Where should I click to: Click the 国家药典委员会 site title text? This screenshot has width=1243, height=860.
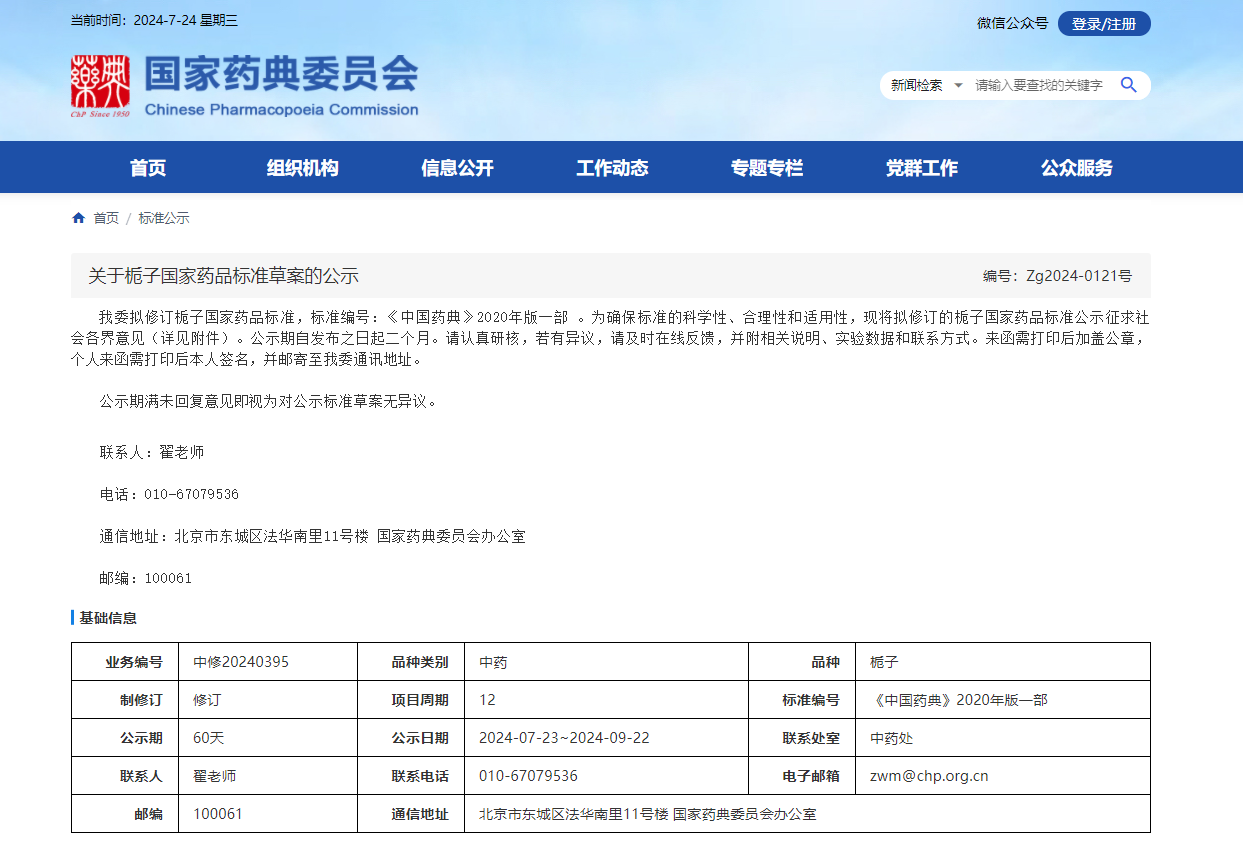(281, 75)
